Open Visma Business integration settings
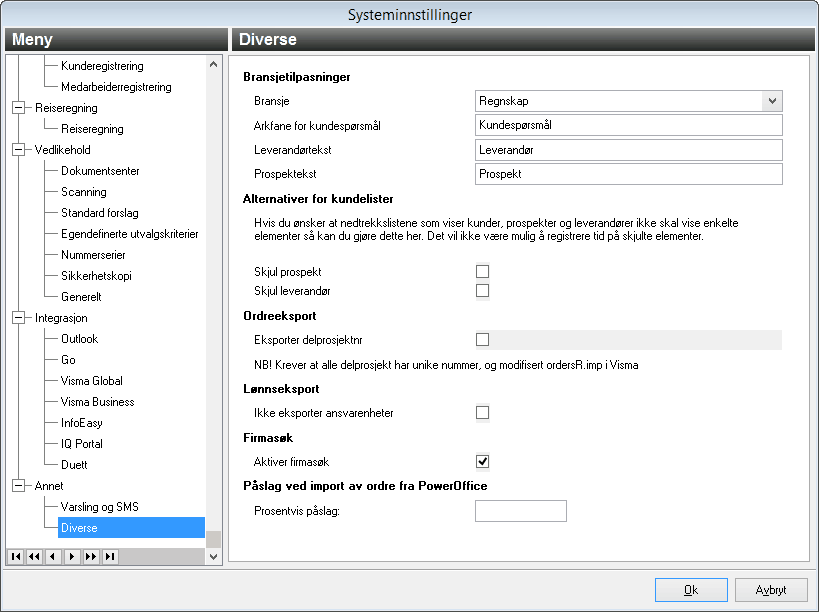 pos(98,402)
